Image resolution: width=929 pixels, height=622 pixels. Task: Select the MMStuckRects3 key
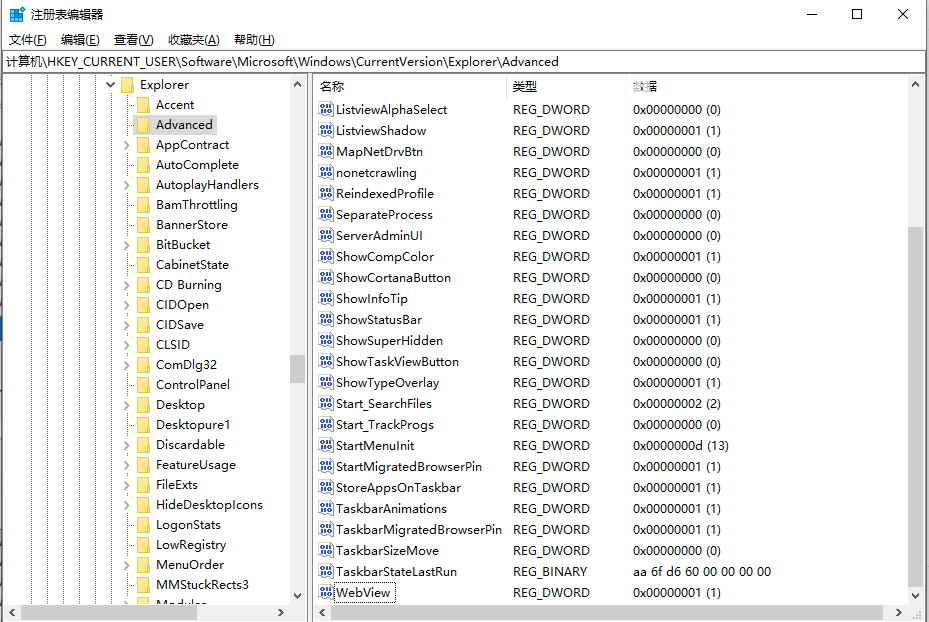[202, 585]
